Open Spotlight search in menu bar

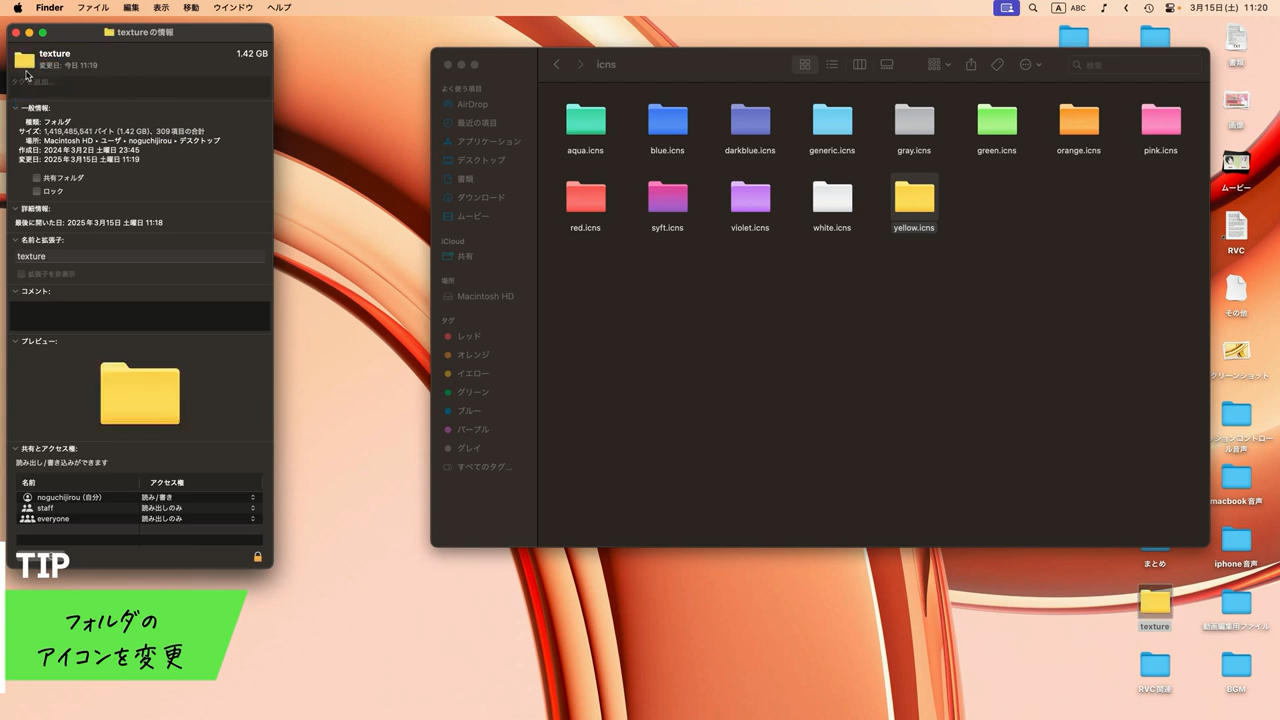(1033, 8)
